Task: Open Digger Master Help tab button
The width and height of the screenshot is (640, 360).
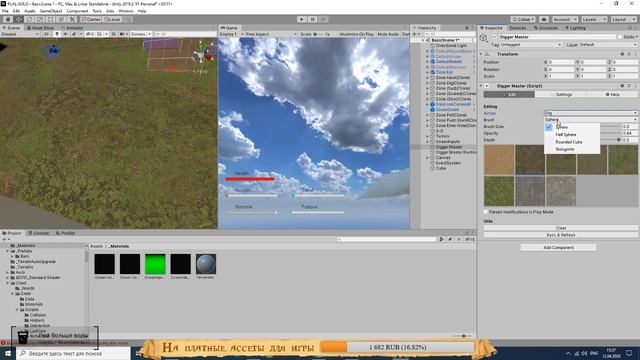Action: coord(612,94)
